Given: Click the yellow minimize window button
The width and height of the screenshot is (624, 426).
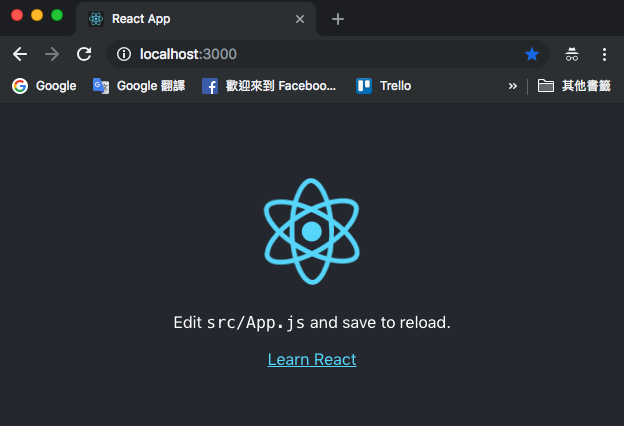Looking at the screenshot, I should point(37,15).
